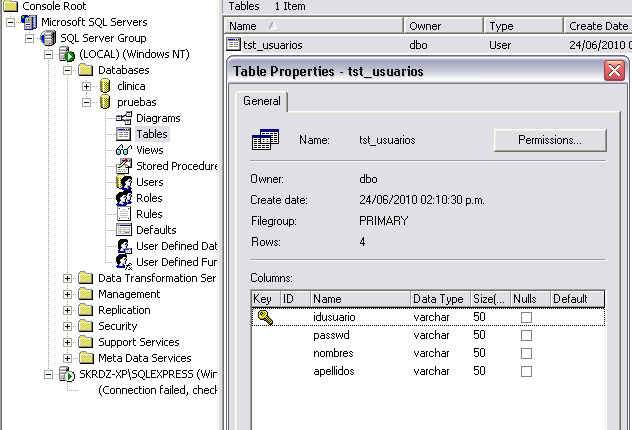
Task: Expand the clinica database node
Action: [86, 86]
